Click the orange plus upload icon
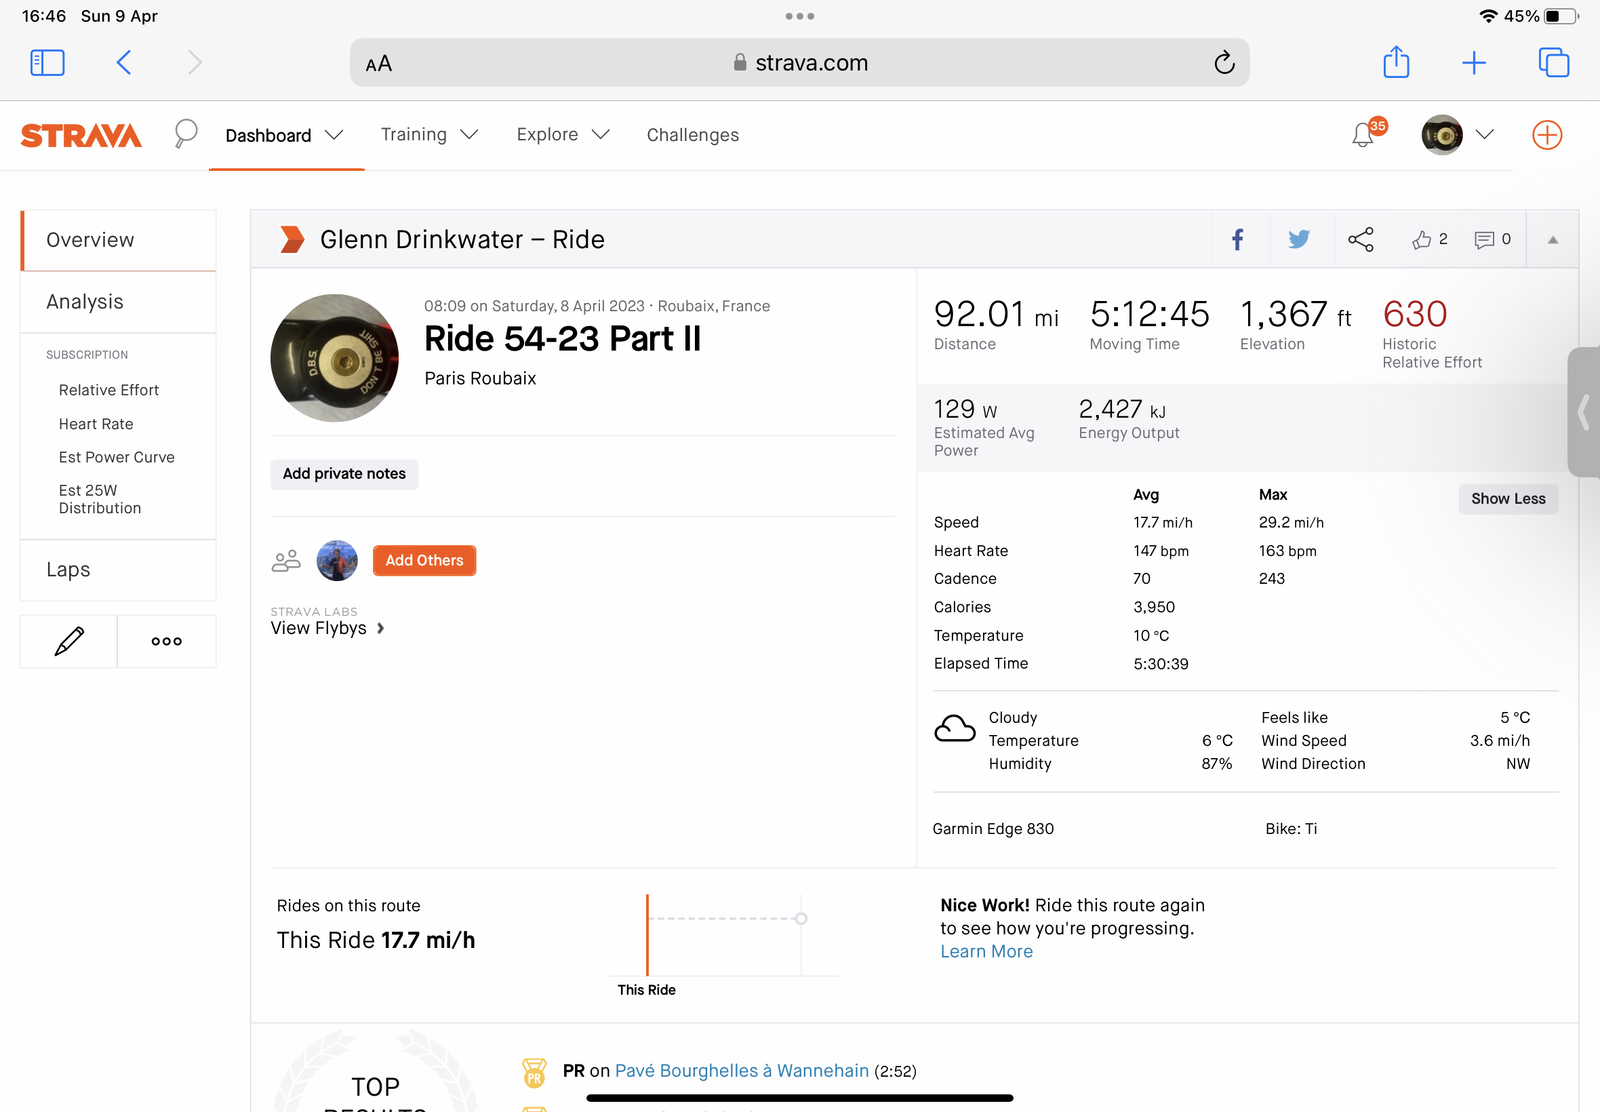The height and width of the screenshot is (1112, 1600). pyautogui.click(x=1547, y=135)
